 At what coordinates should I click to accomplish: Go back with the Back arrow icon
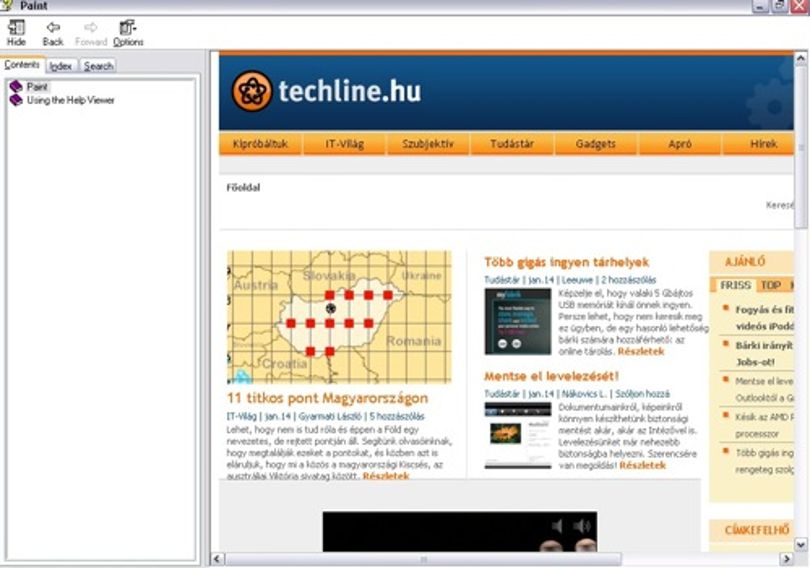[53, 27]
